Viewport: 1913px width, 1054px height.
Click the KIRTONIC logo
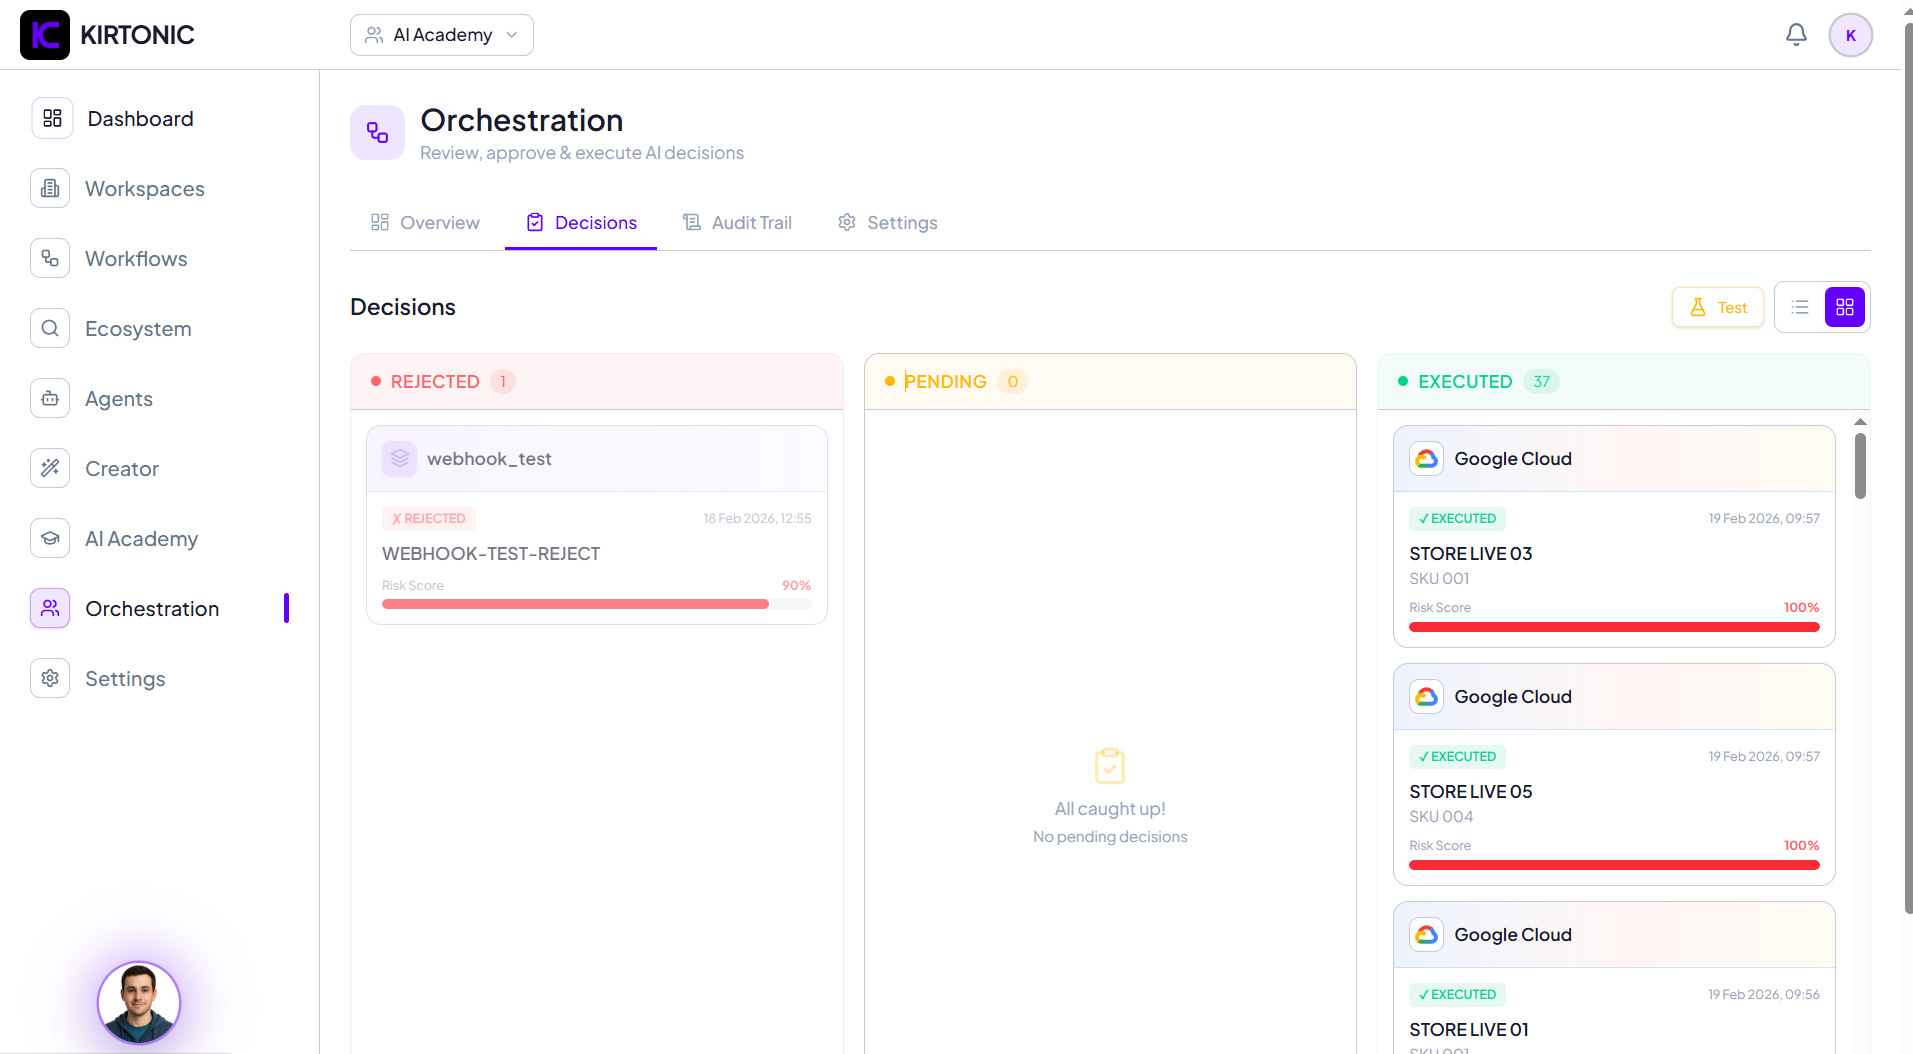coord(108,34)
